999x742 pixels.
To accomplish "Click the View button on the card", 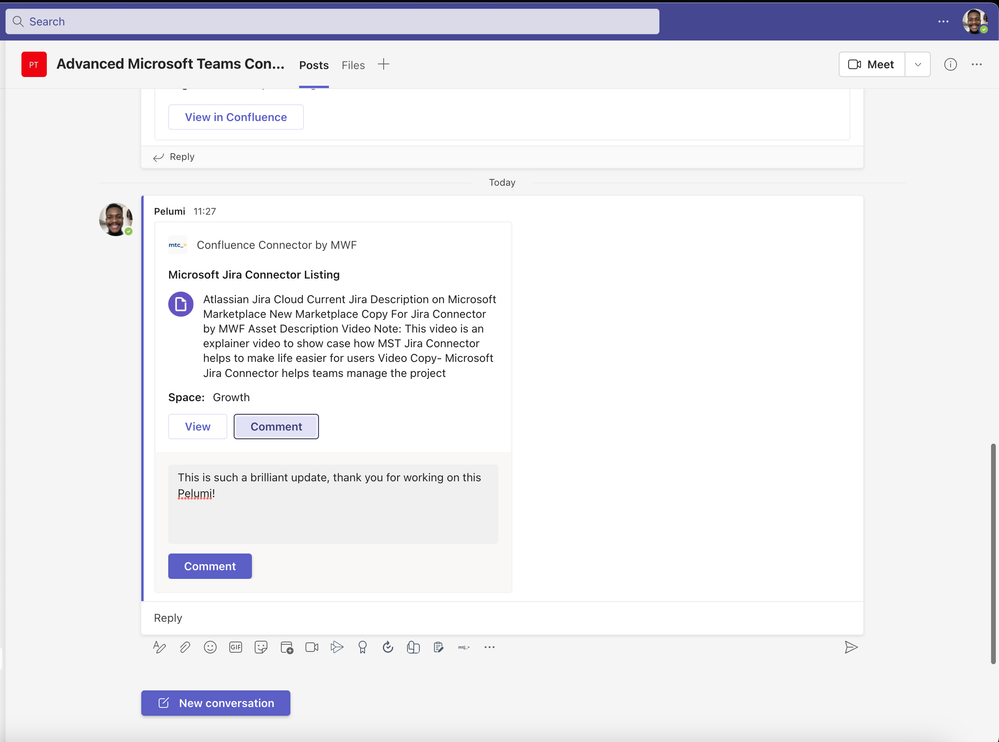I will [198, 427].
